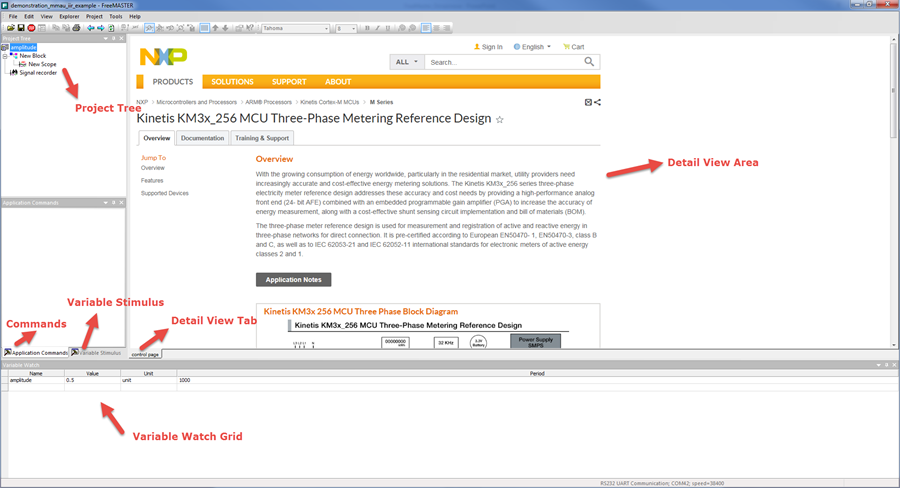This screenshot has width=900, height=488.
Task: Click amplitude value cell 0.5
Action: click(x=92, y=380)
